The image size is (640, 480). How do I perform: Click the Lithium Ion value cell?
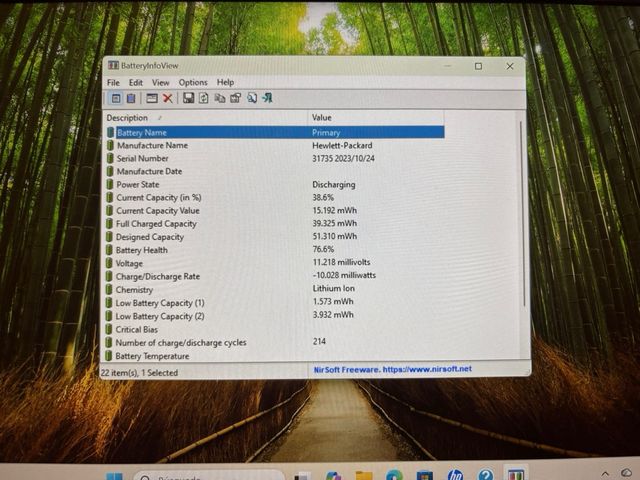pos(333,288)
